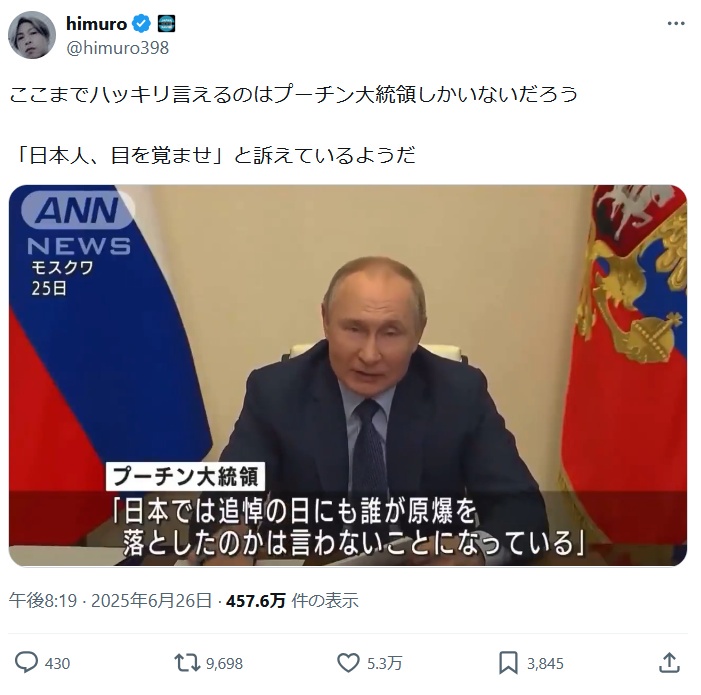Click the repost arrows icon
The width and height of the screenshot is (701, 695).
pyautogui.click(x=187, y=662)
